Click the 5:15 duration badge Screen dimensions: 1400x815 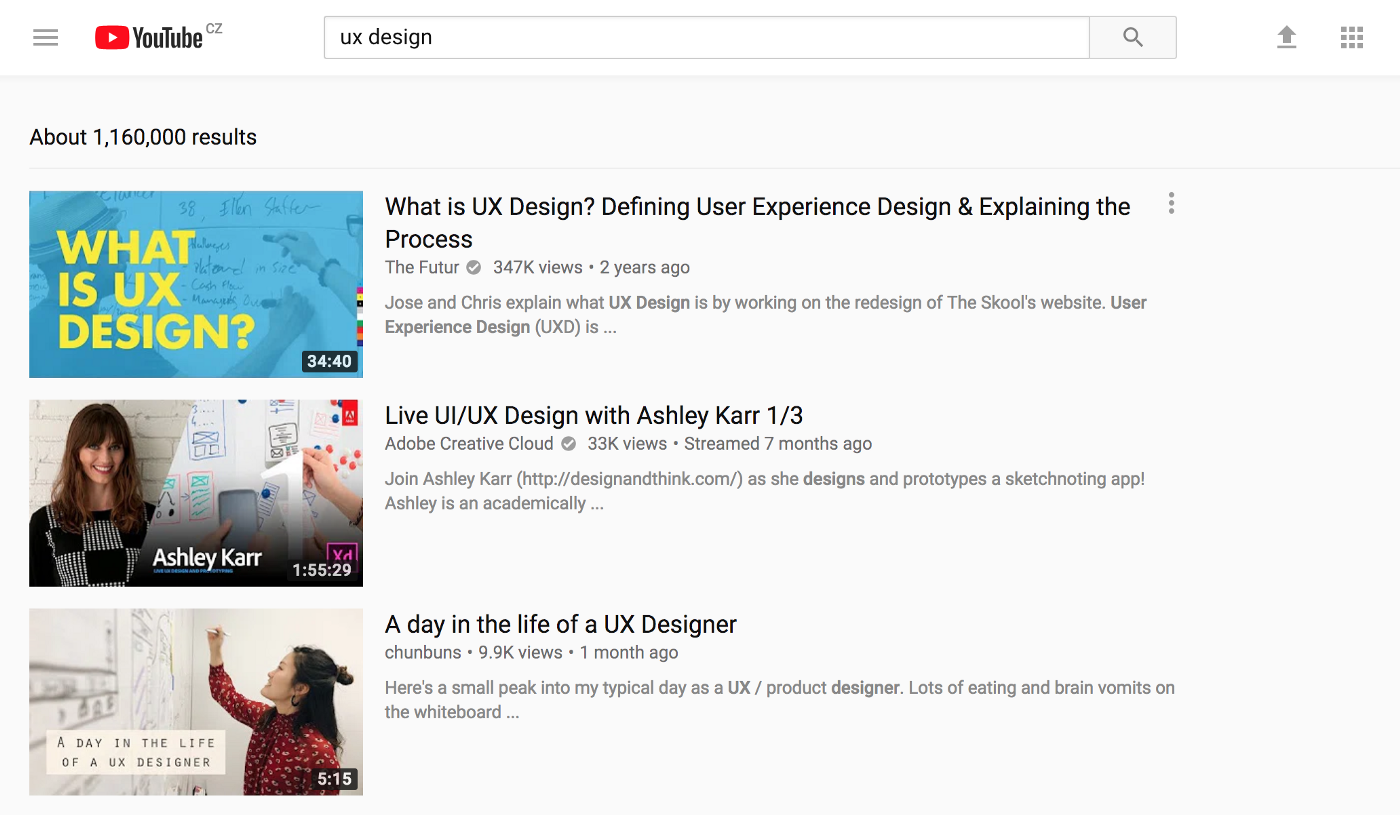(335, 779)
